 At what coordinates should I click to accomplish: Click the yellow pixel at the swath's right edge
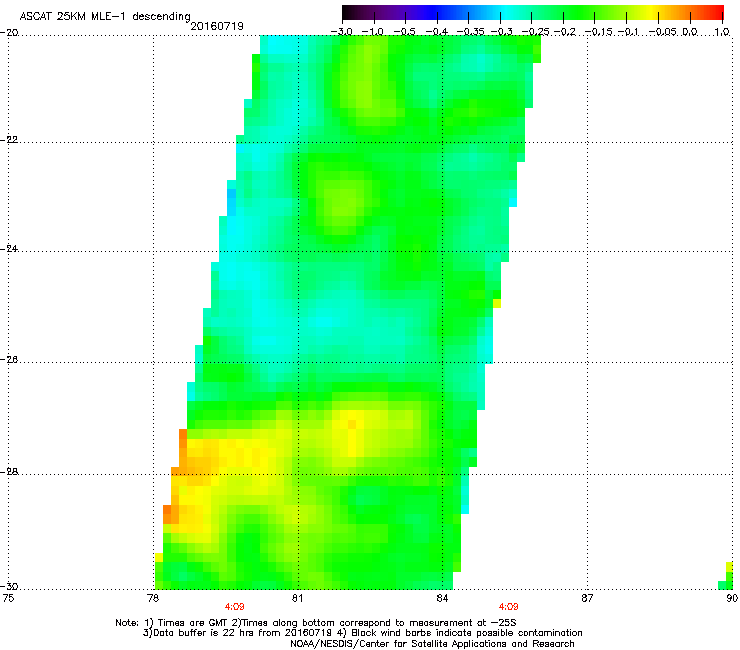(497, 303)
